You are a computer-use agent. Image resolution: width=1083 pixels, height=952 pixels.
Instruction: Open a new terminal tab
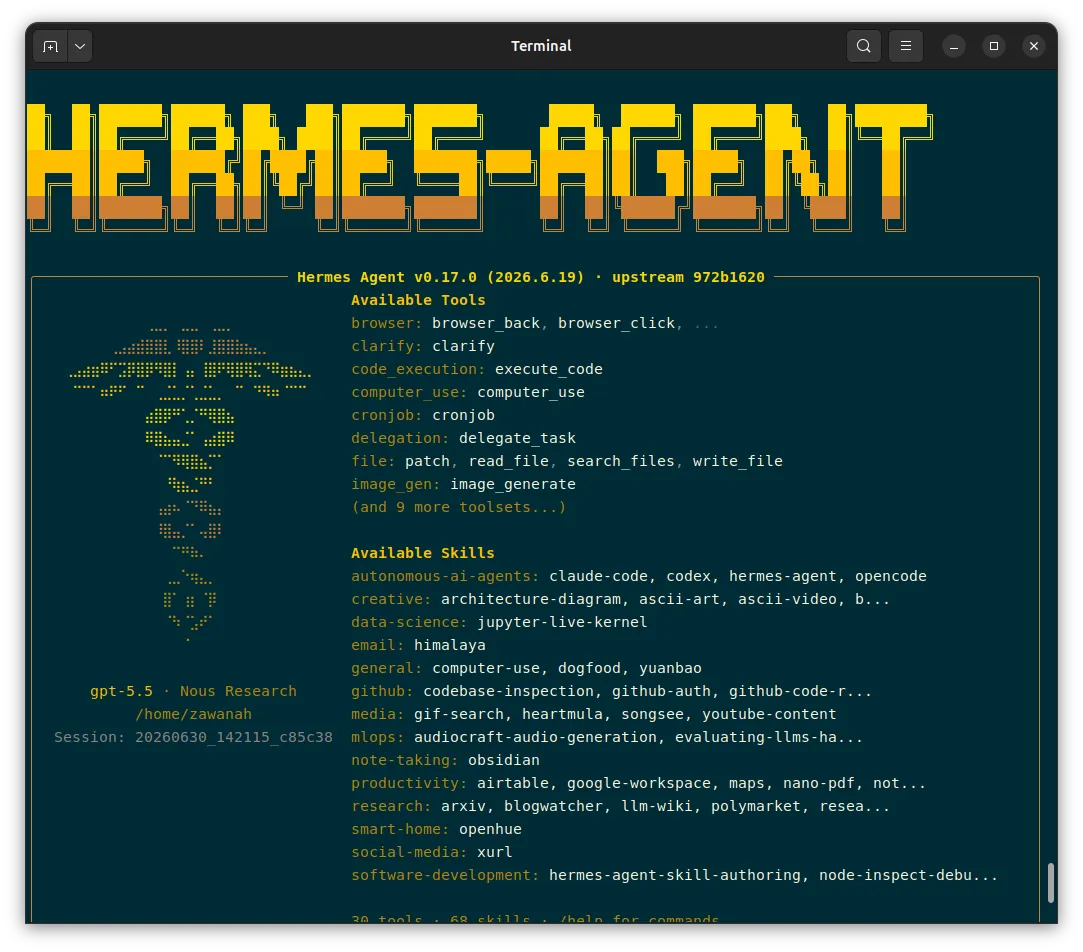pyautogui.click(x=50, y=46)
